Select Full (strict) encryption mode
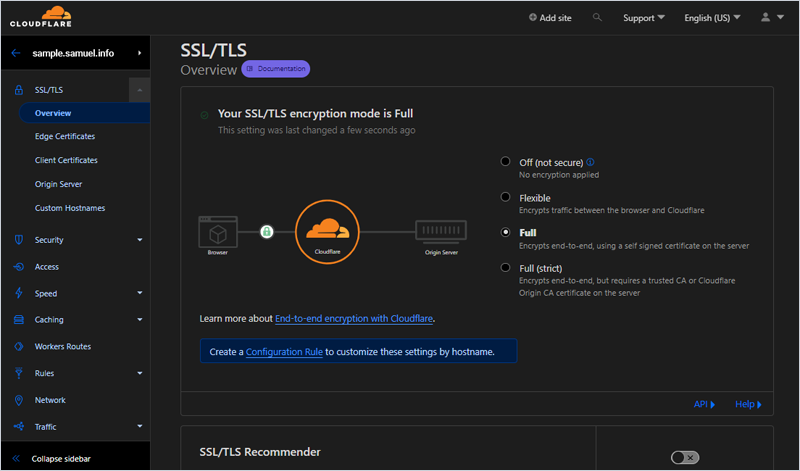This screenshot has width=800, height=471. click(x=506, y=267)
